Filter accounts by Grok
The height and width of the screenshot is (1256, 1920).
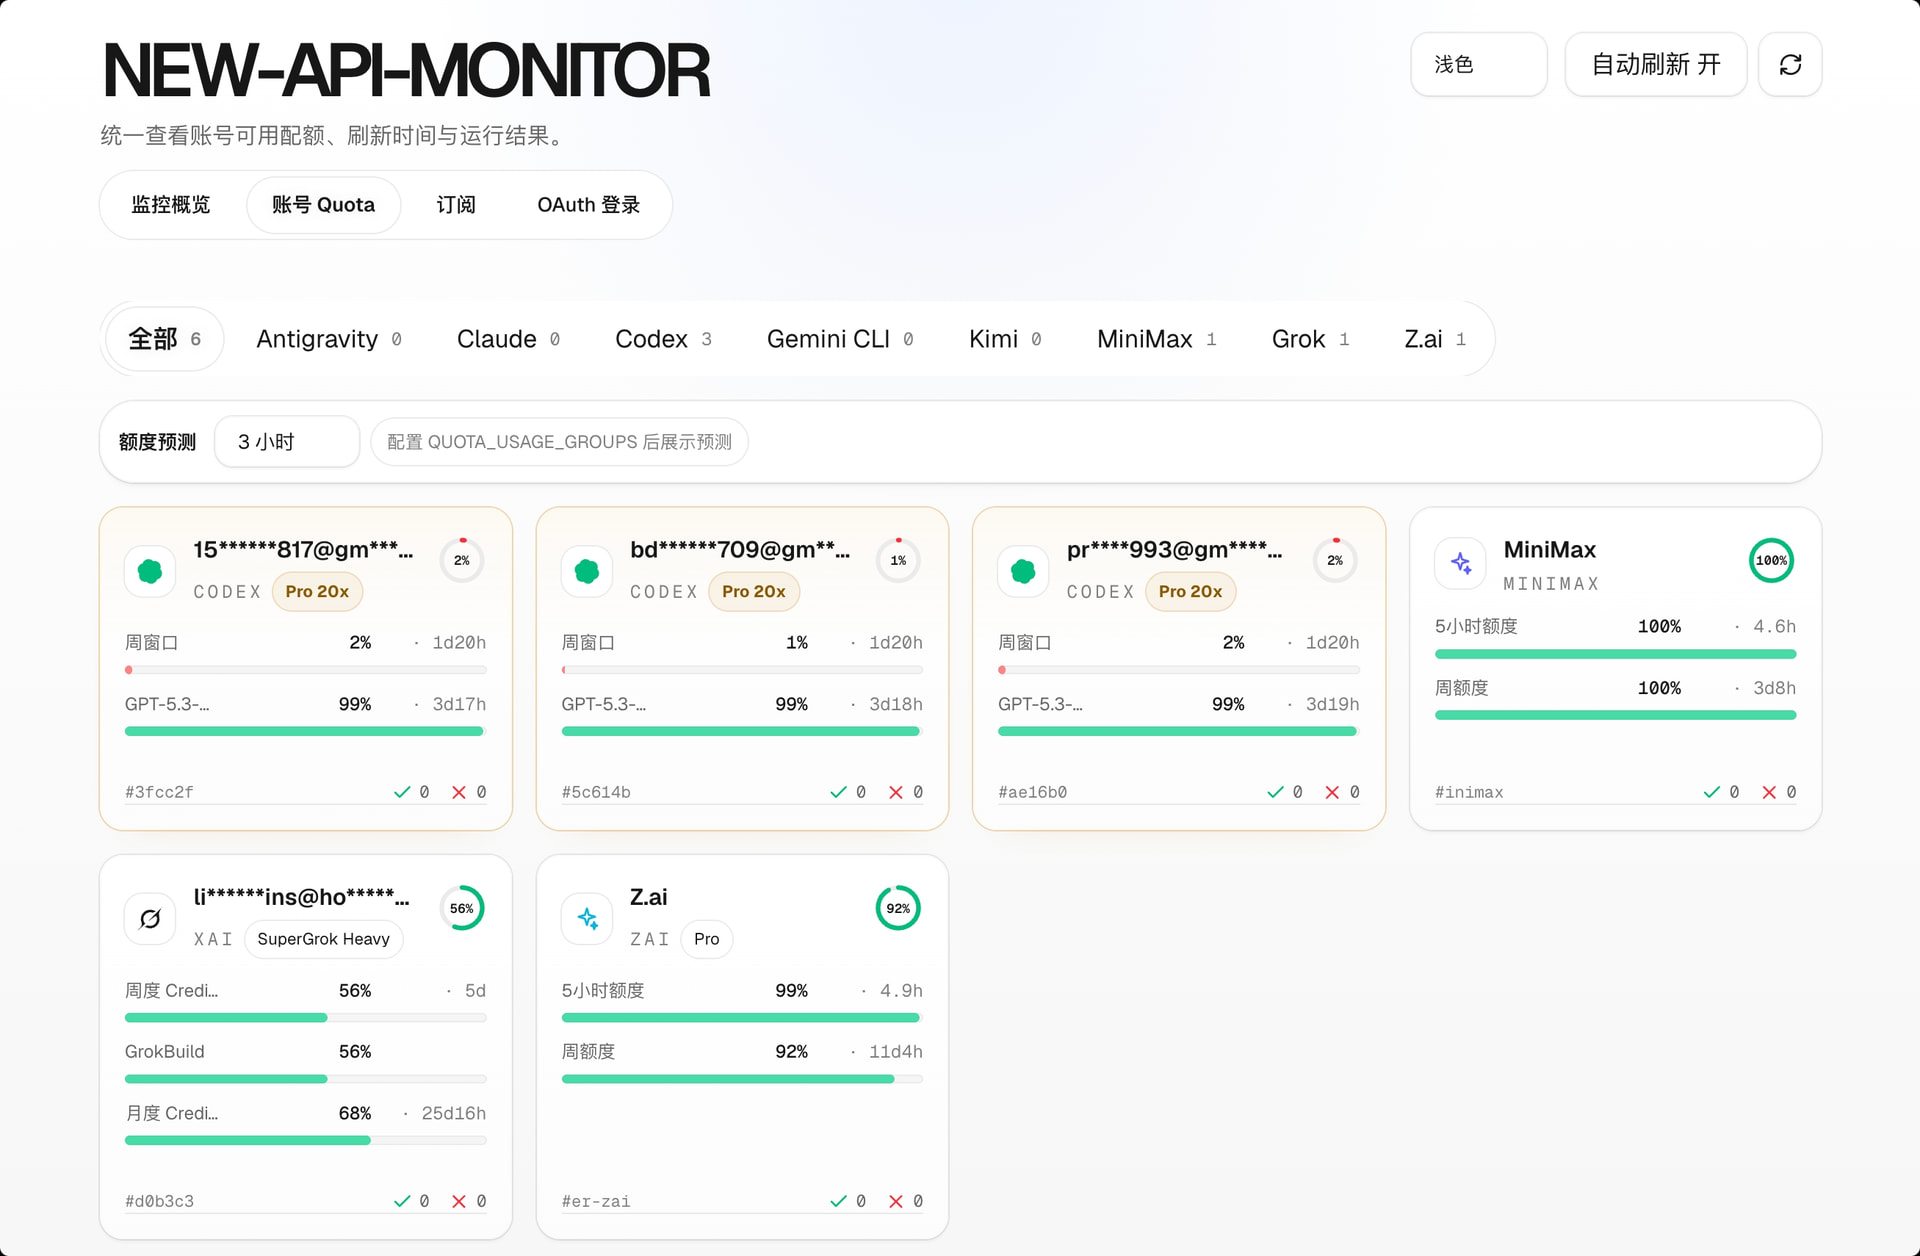click(1310, 339)
